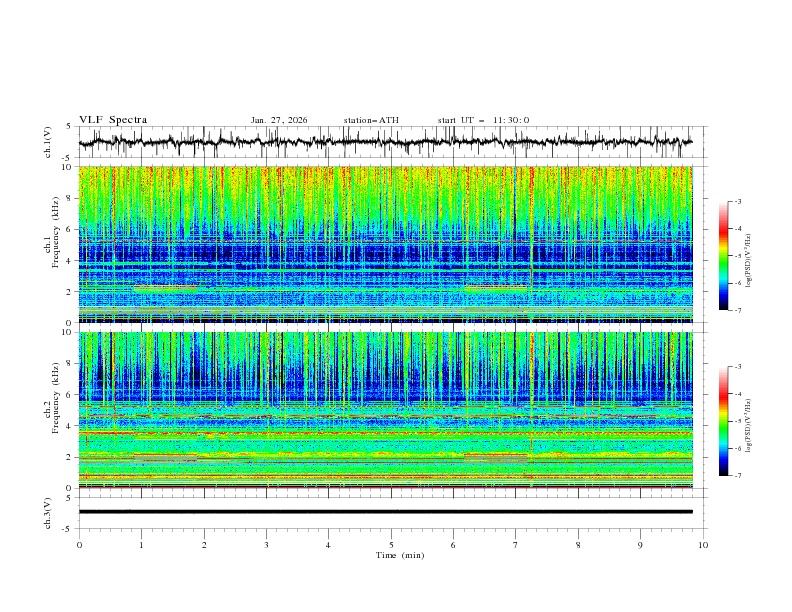Click tick "0" on the Time axis
Screen dimensions: 792x612
point(79,545)
